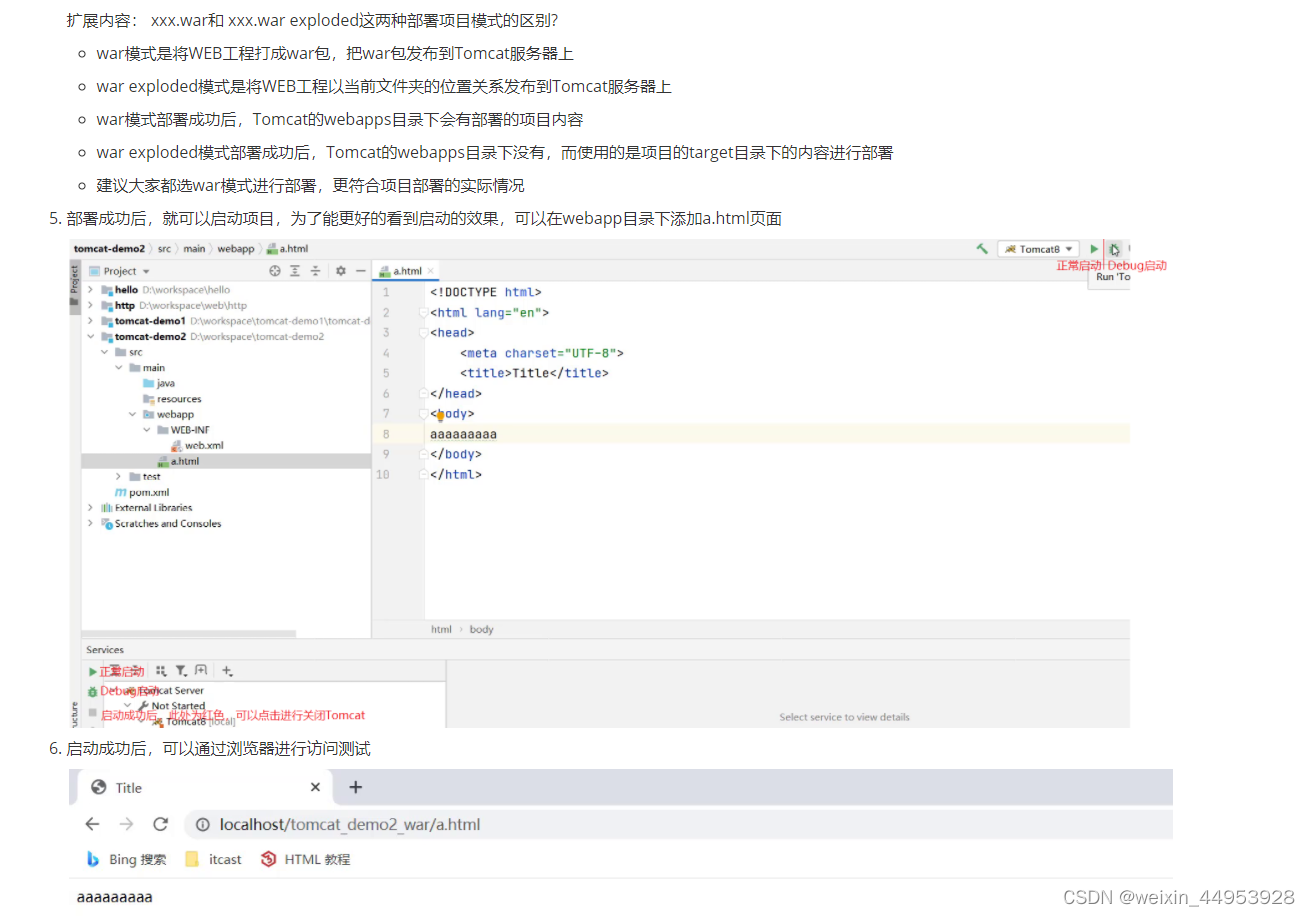Viewport: 1310px width, 916px height.
Task: Click Services green Run arrow icon
Action: click(93, 672)
